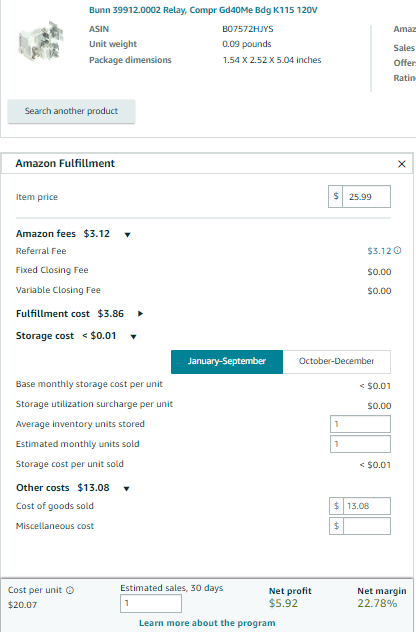Image resolution: width=416 pixels, height=632 pixels.
Task: Select the January-September storage period
Action: click(227, 362)
